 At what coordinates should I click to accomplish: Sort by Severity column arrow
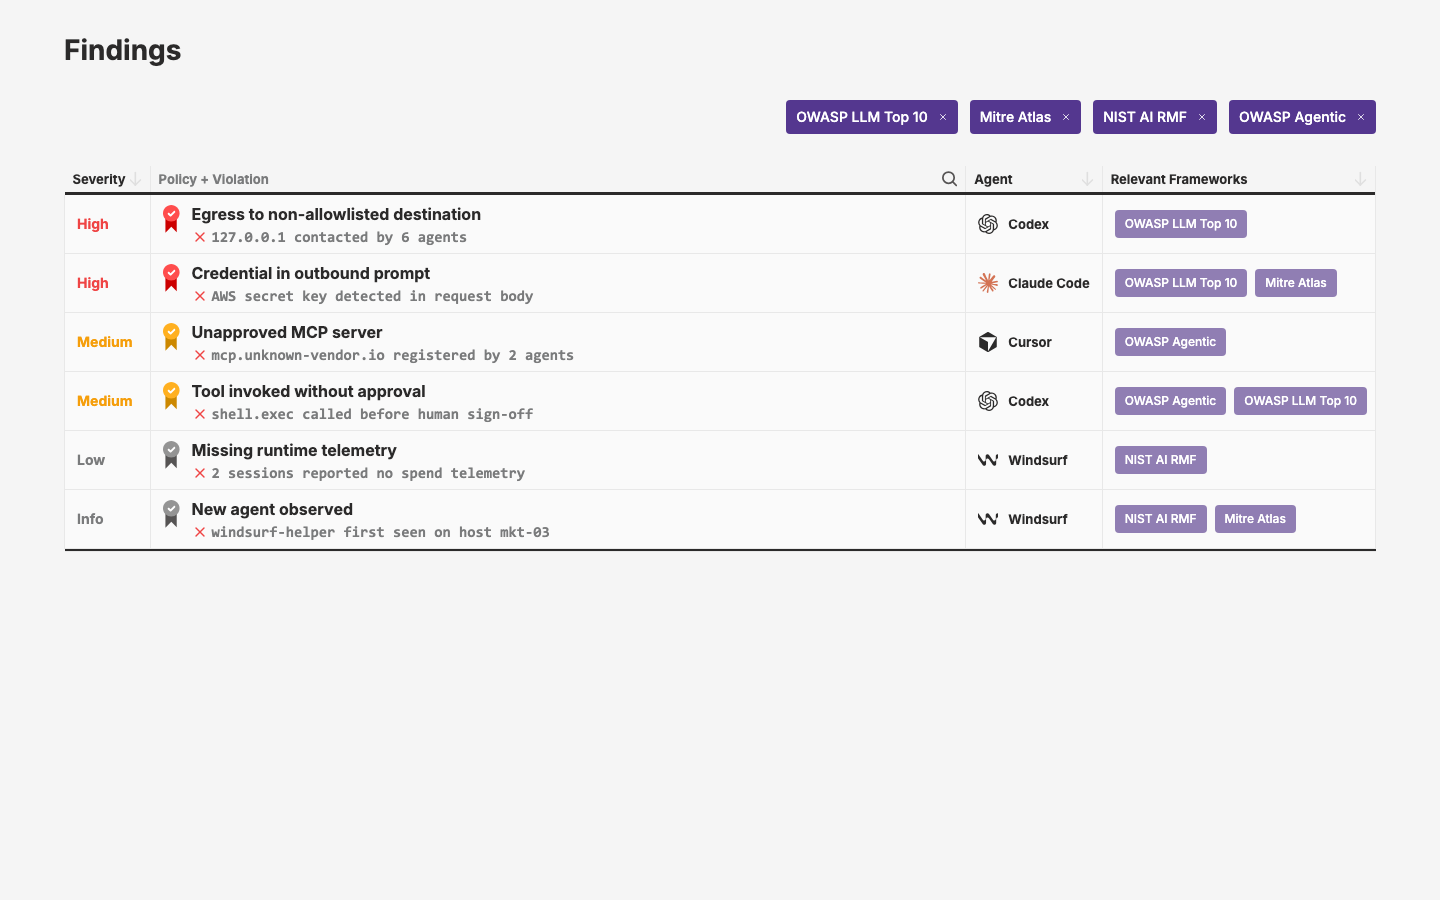[x=136, y=179]
